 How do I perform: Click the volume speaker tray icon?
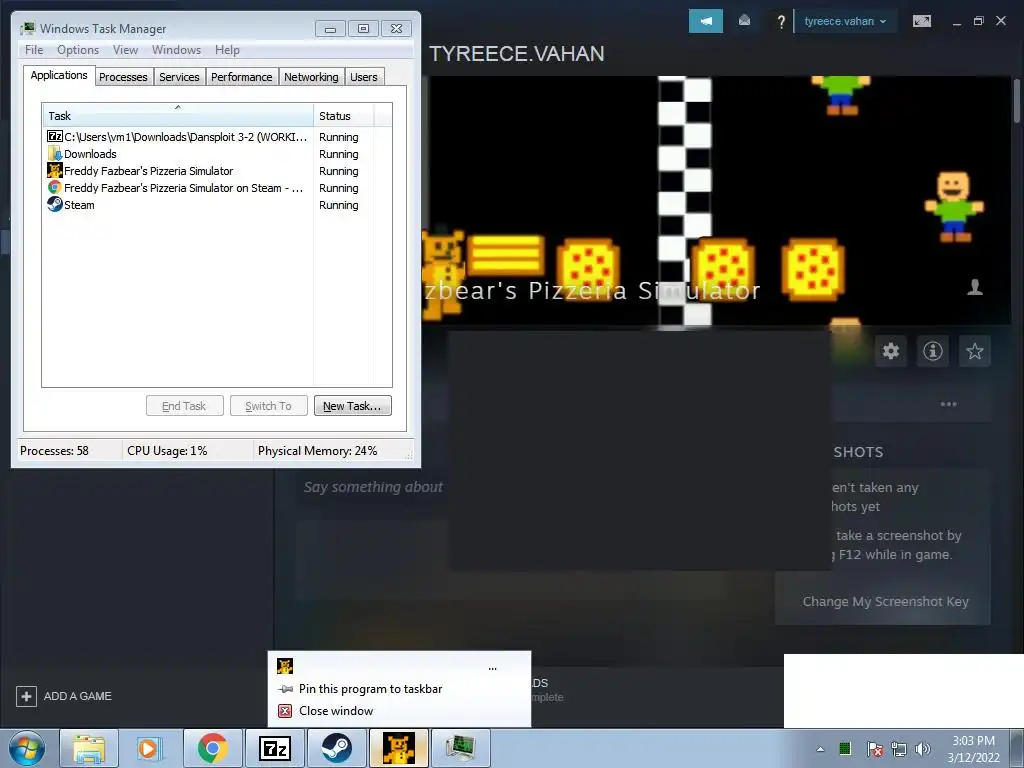pyautogui.click(x=923, y=749)
